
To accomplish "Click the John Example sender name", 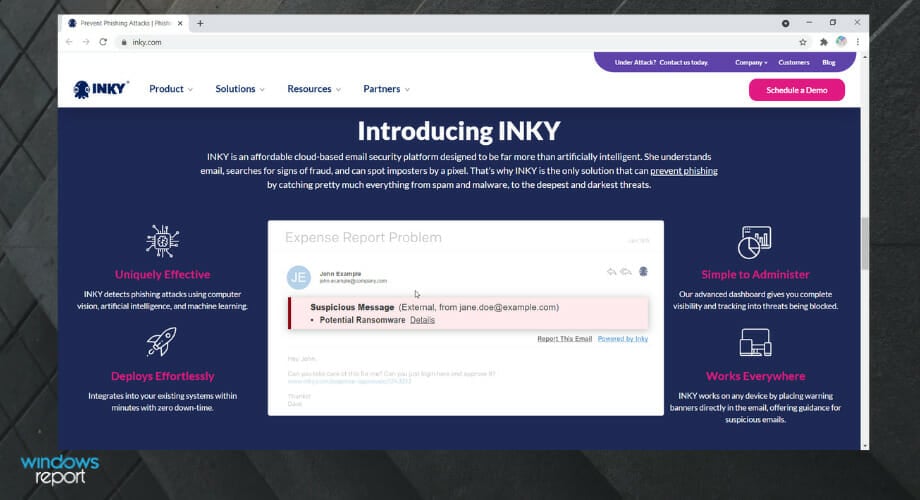I will pyautogui.click(x=340, y=273).
